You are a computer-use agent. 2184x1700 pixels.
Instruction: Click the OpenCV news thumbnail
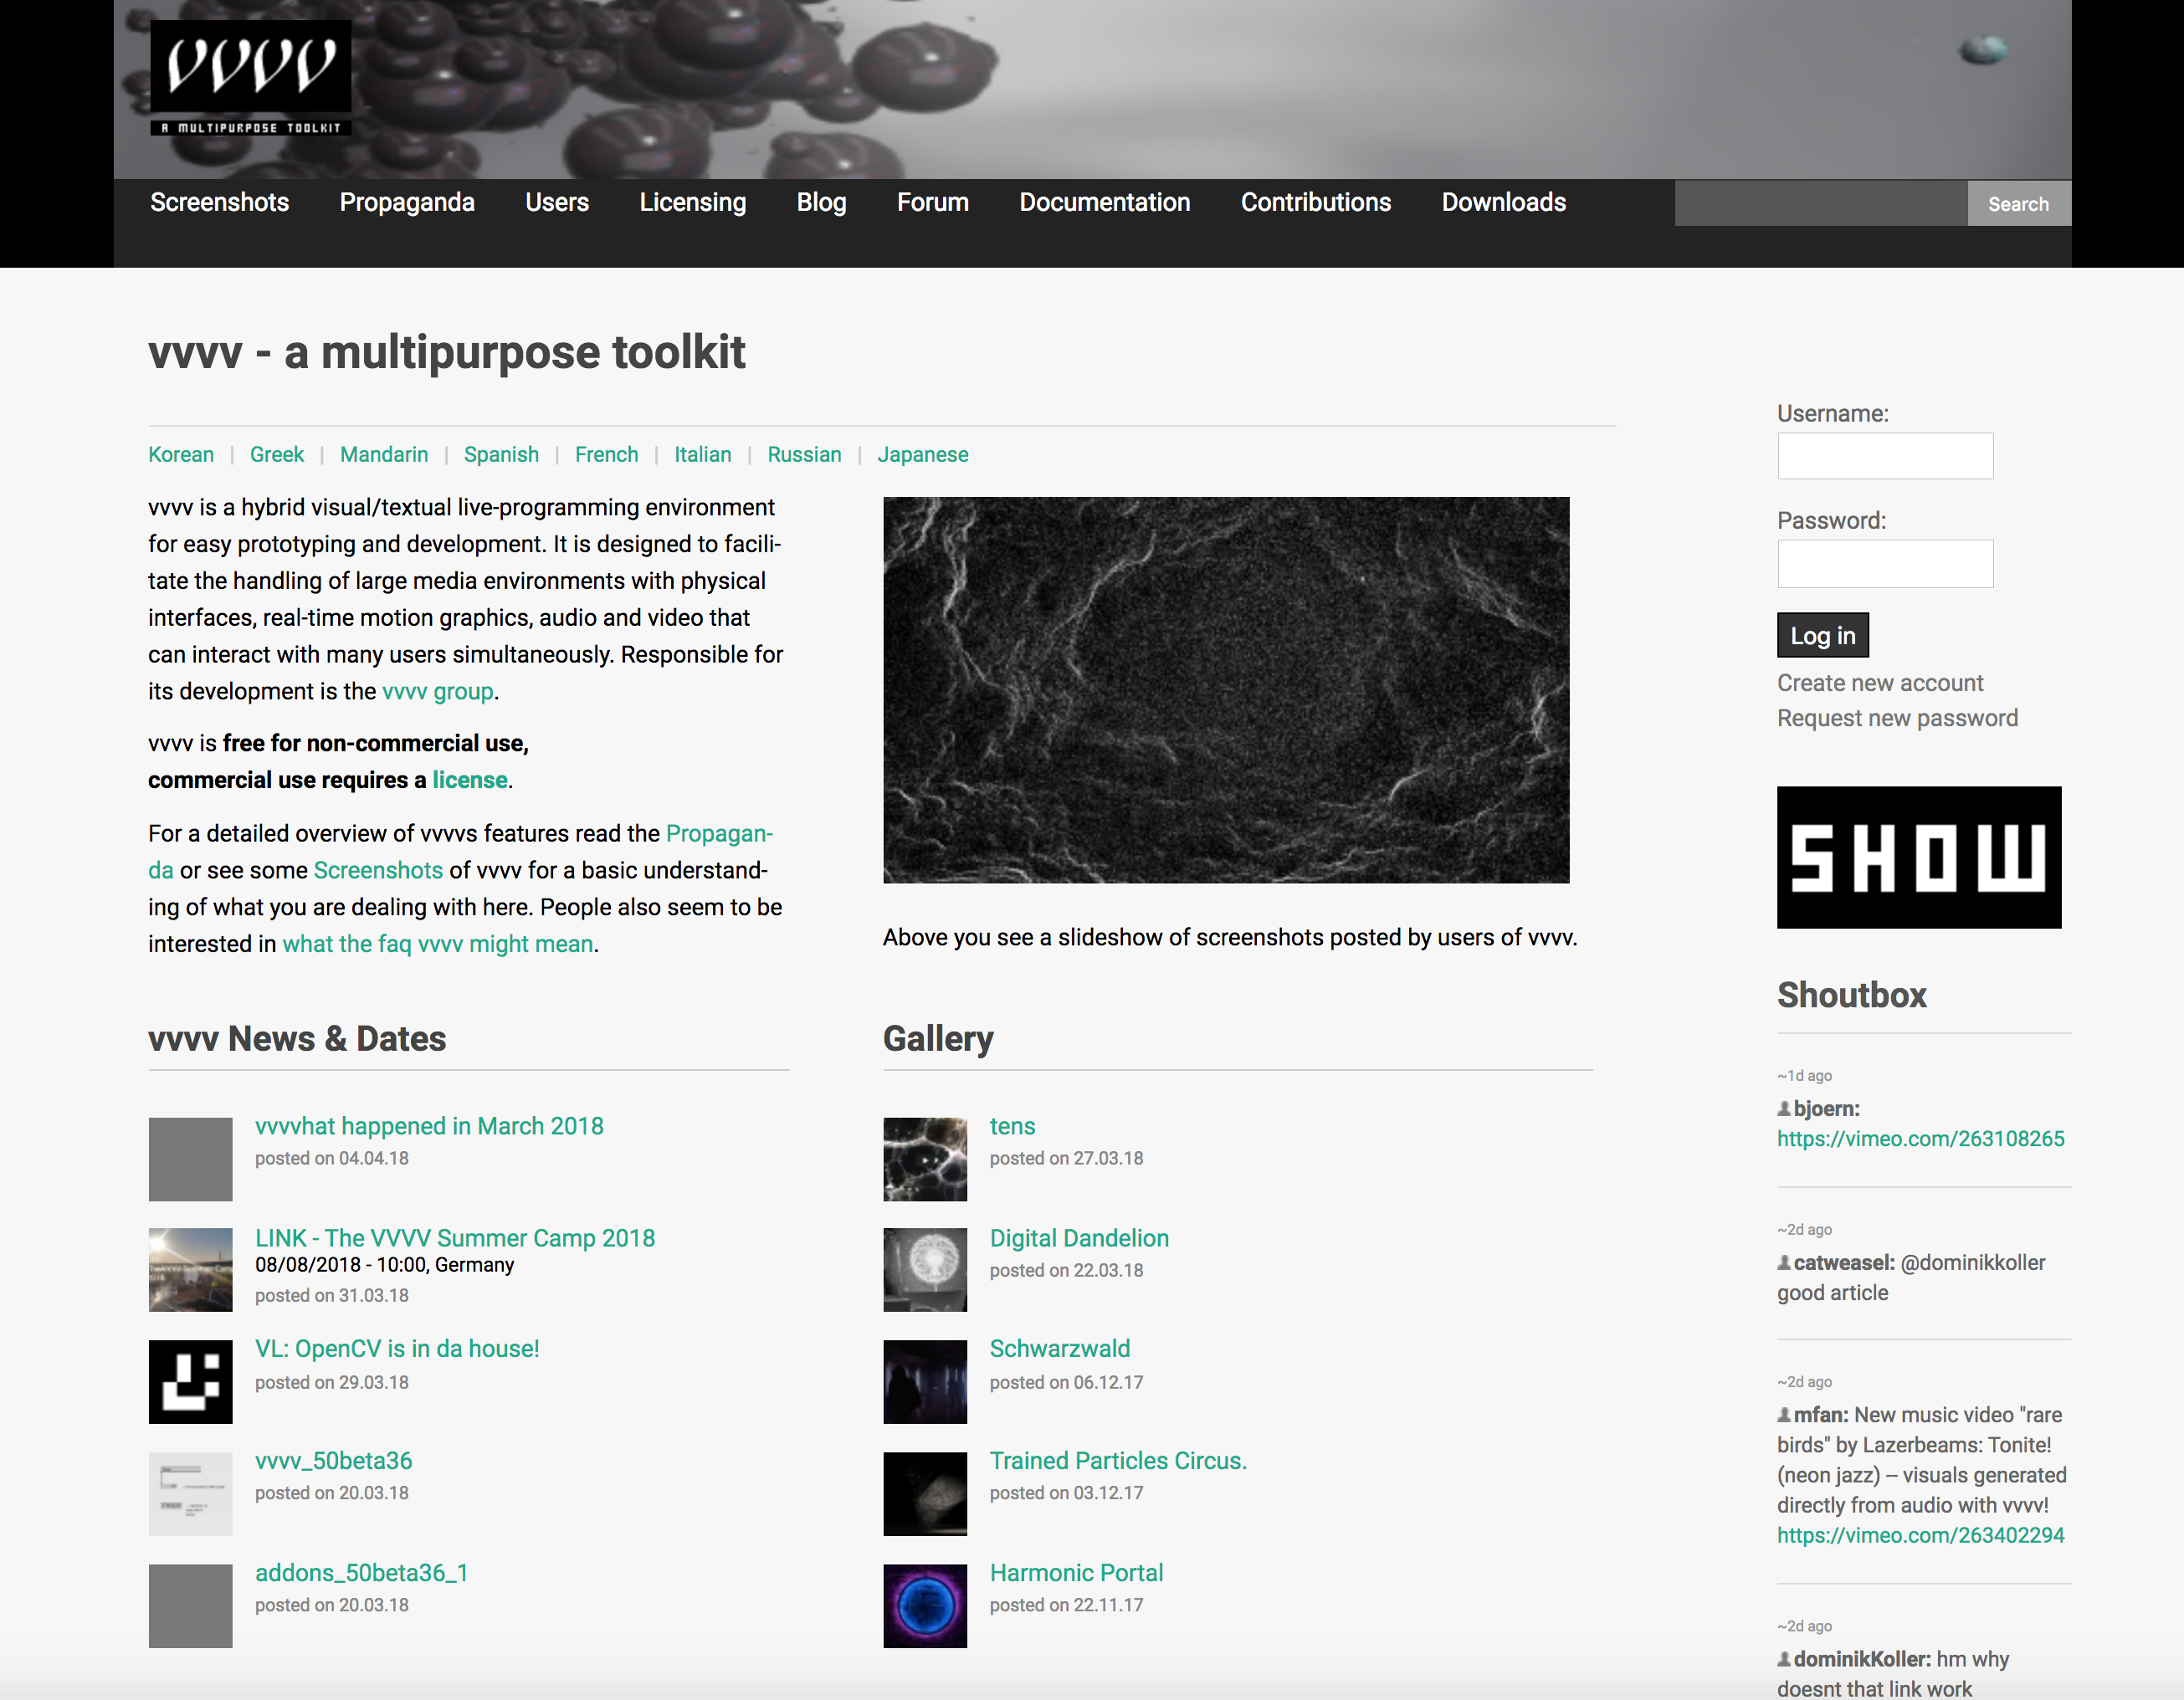pos(190,1381)
